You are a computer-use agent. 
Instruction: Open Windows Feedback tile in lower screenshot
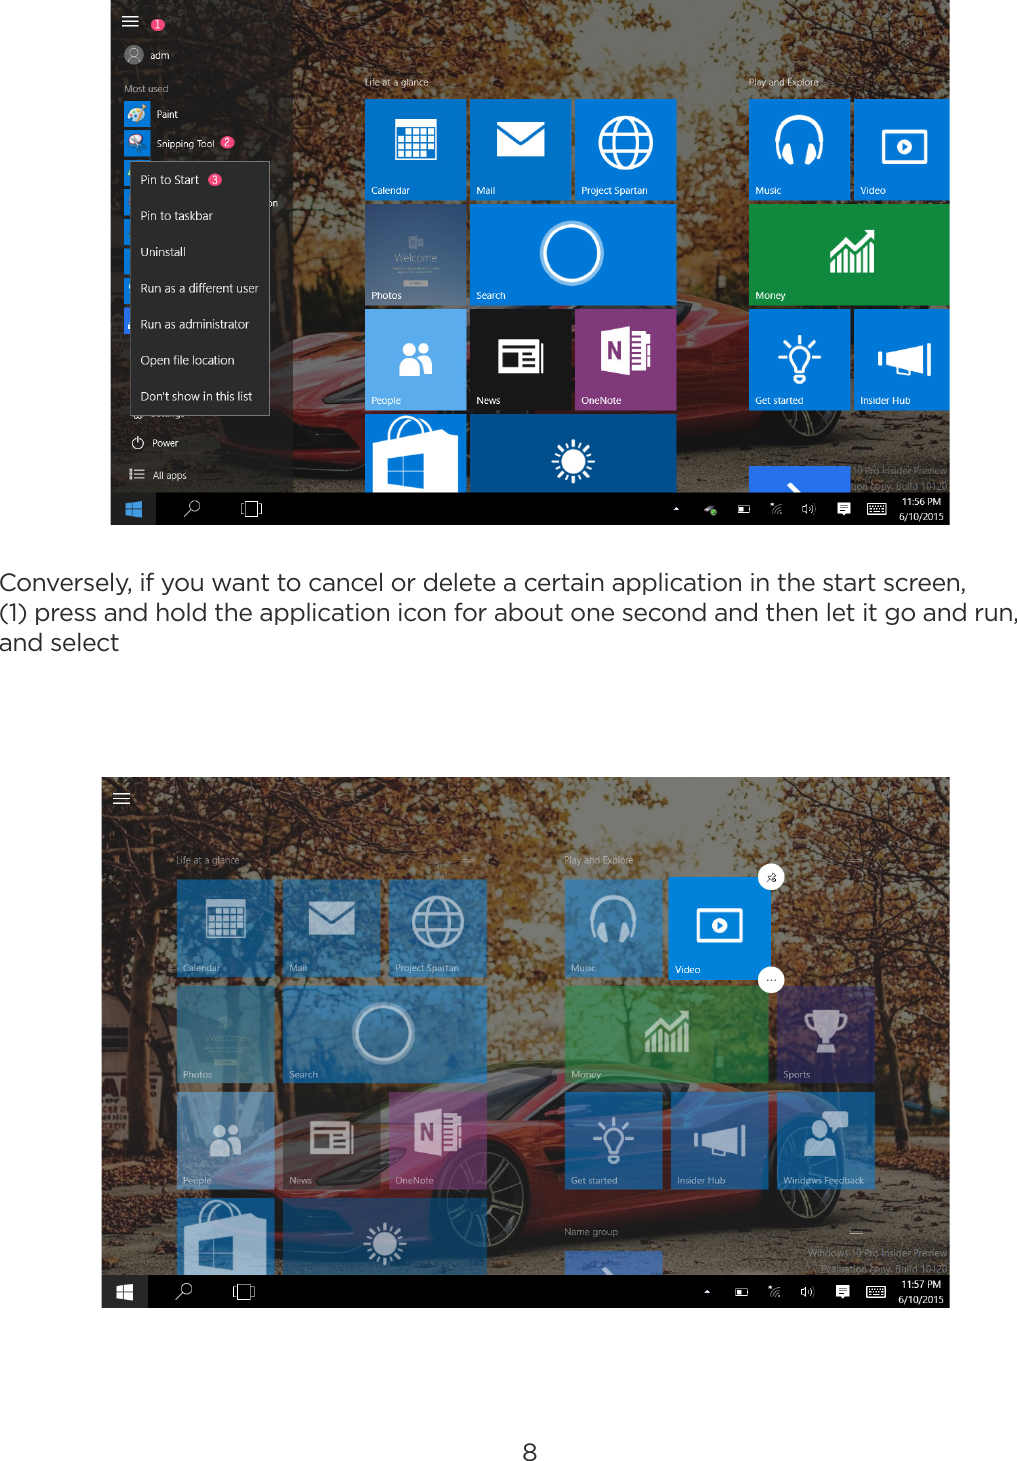click(826, 1140)
